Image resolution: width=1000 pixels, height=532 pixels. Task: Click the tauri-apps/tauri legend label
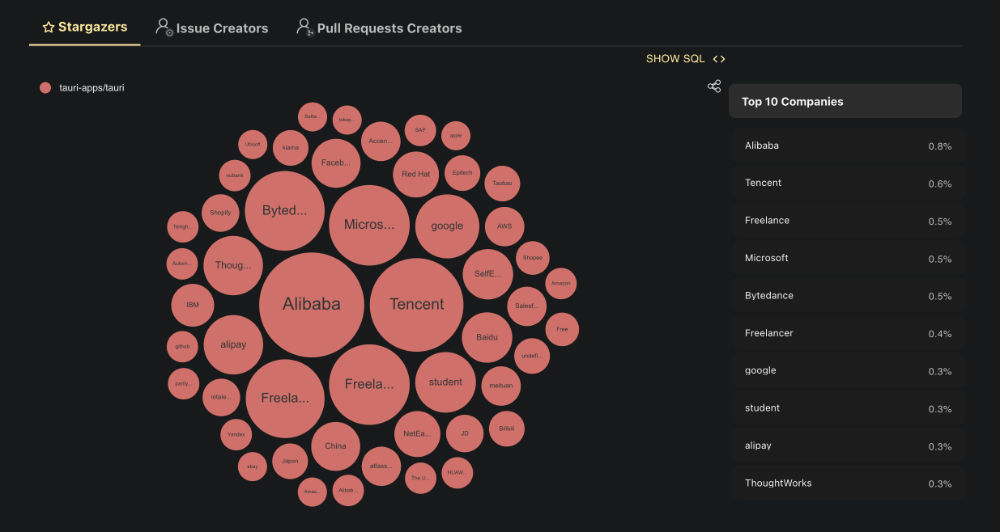[92, 88]
